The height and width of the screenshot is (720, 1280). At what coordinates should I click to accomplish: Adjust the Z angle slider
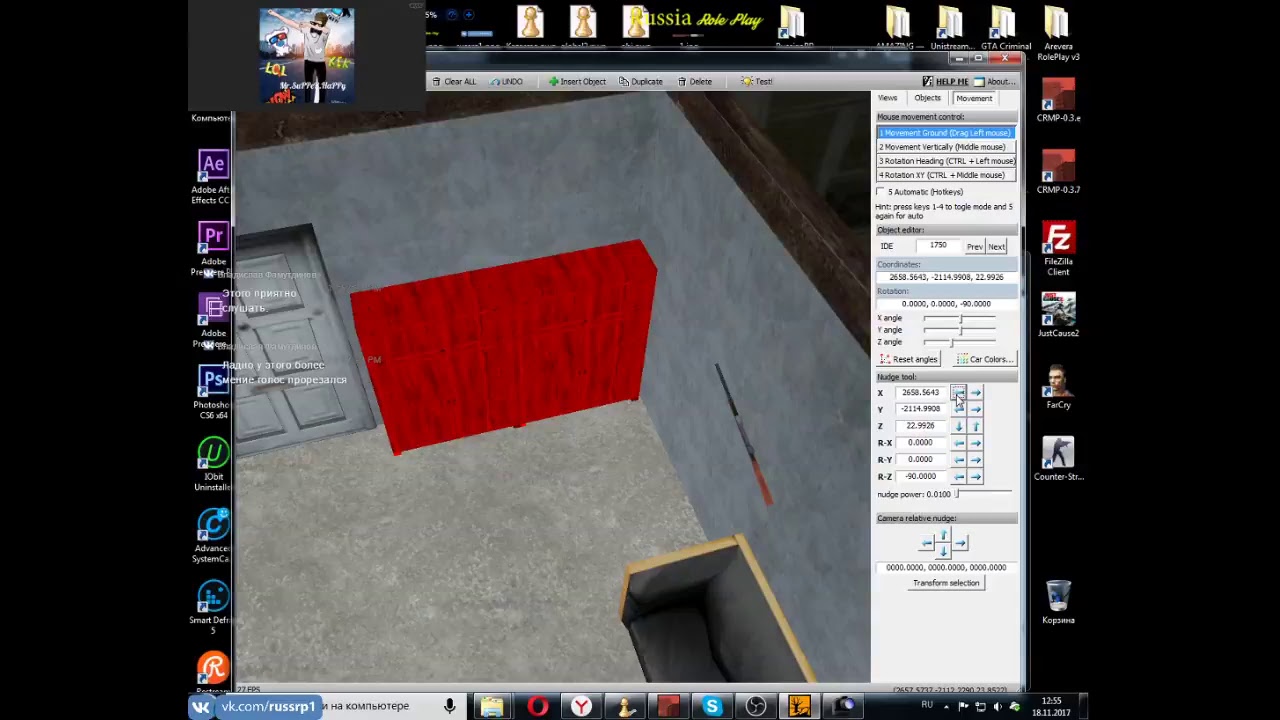coord(959,342)
